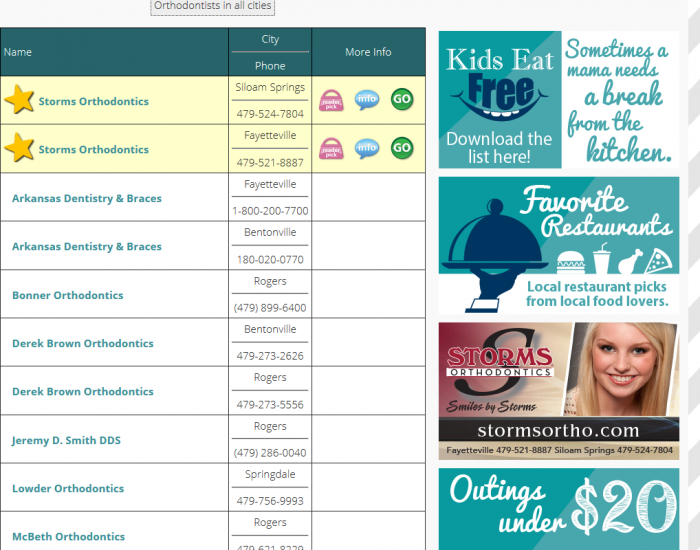Screen dimensions: 700x550
Task: Click the 'Orthodontists in all cities' button
Action: [x=212, y=6]
